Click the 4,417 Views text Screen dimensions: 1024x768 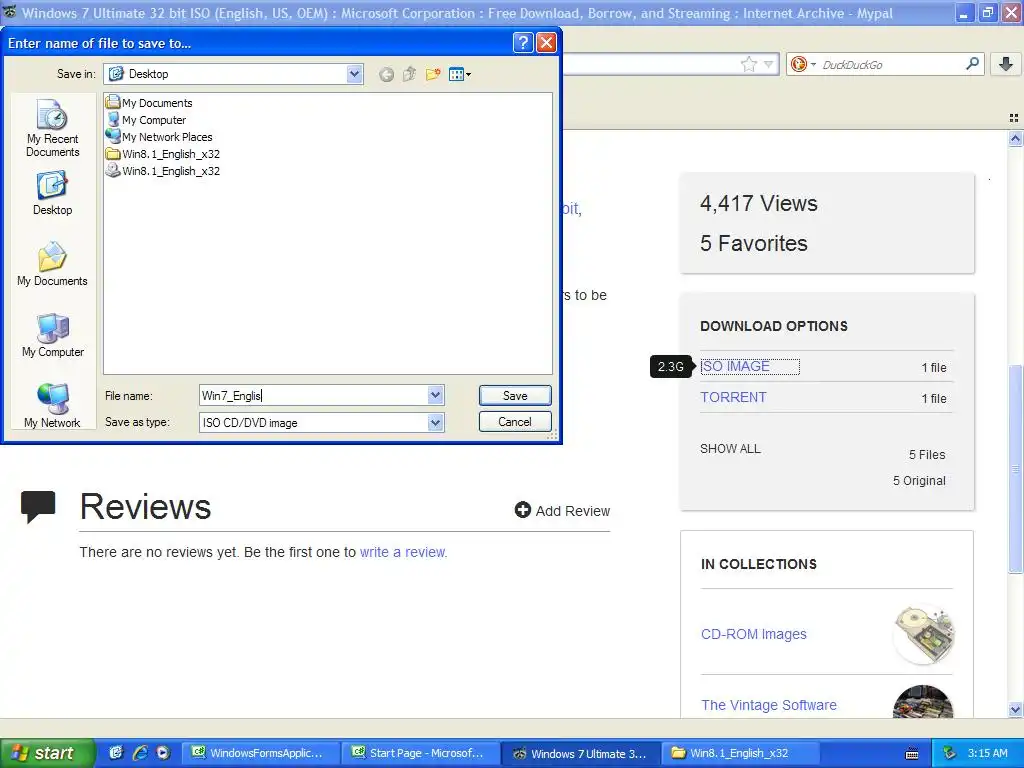pos(758,203)
